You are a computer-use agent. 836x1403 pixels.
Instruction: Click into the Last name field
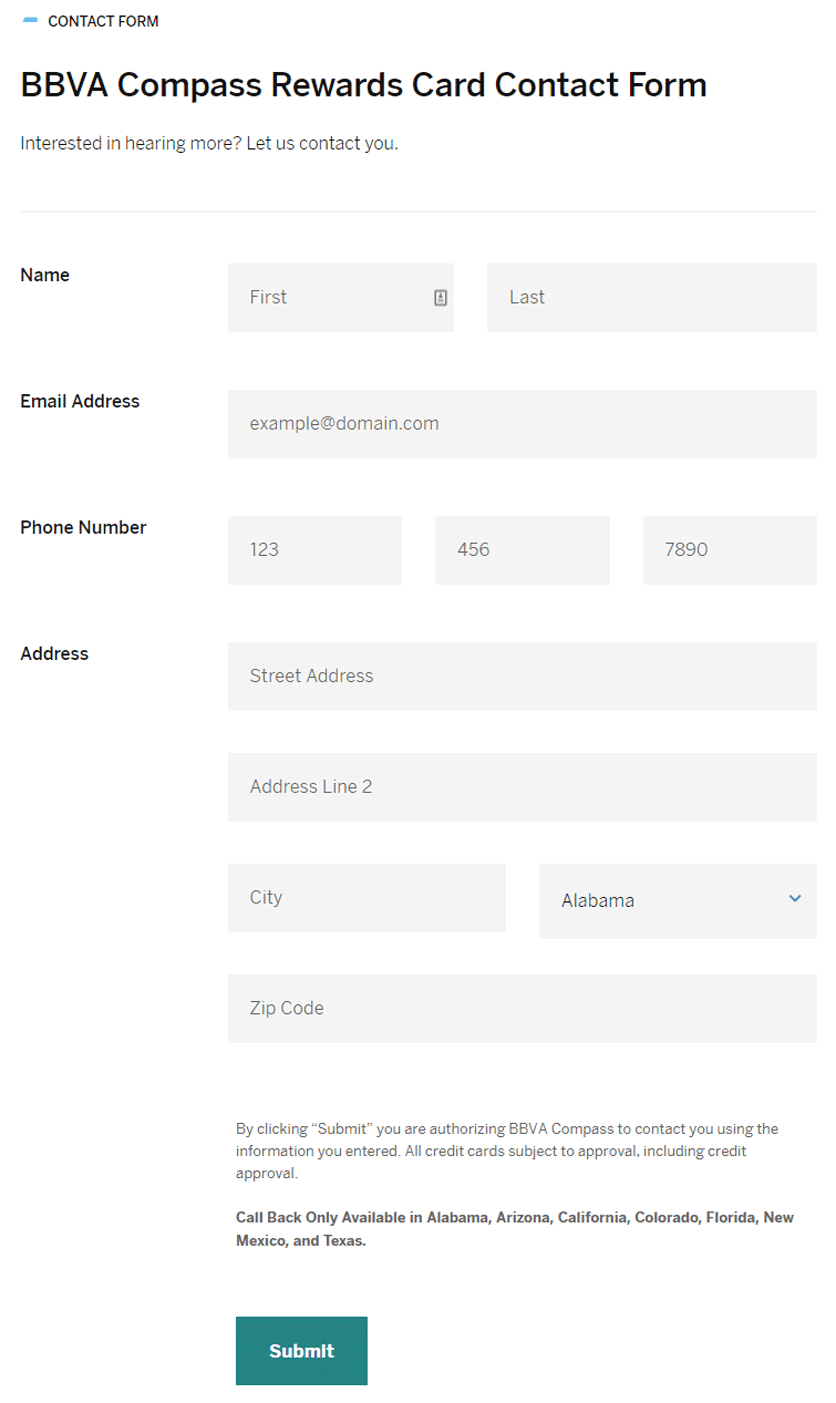pos(651,297)
